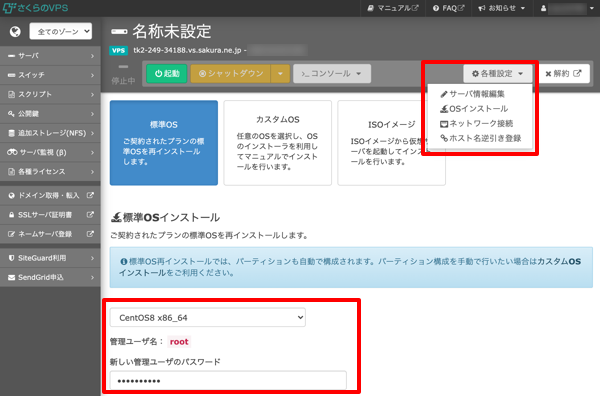Image resolution: width=600 pixels, height=396 pixels.
Task: Open the お知らせ dropdown
Action: (x=502, y=8)
